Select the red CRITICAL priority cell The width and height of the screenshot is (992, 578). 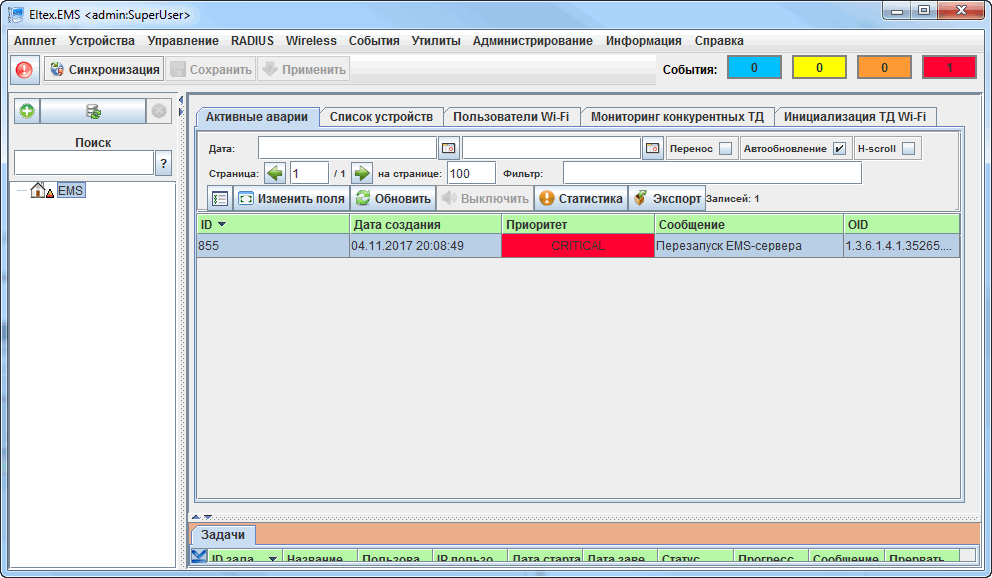578,246
